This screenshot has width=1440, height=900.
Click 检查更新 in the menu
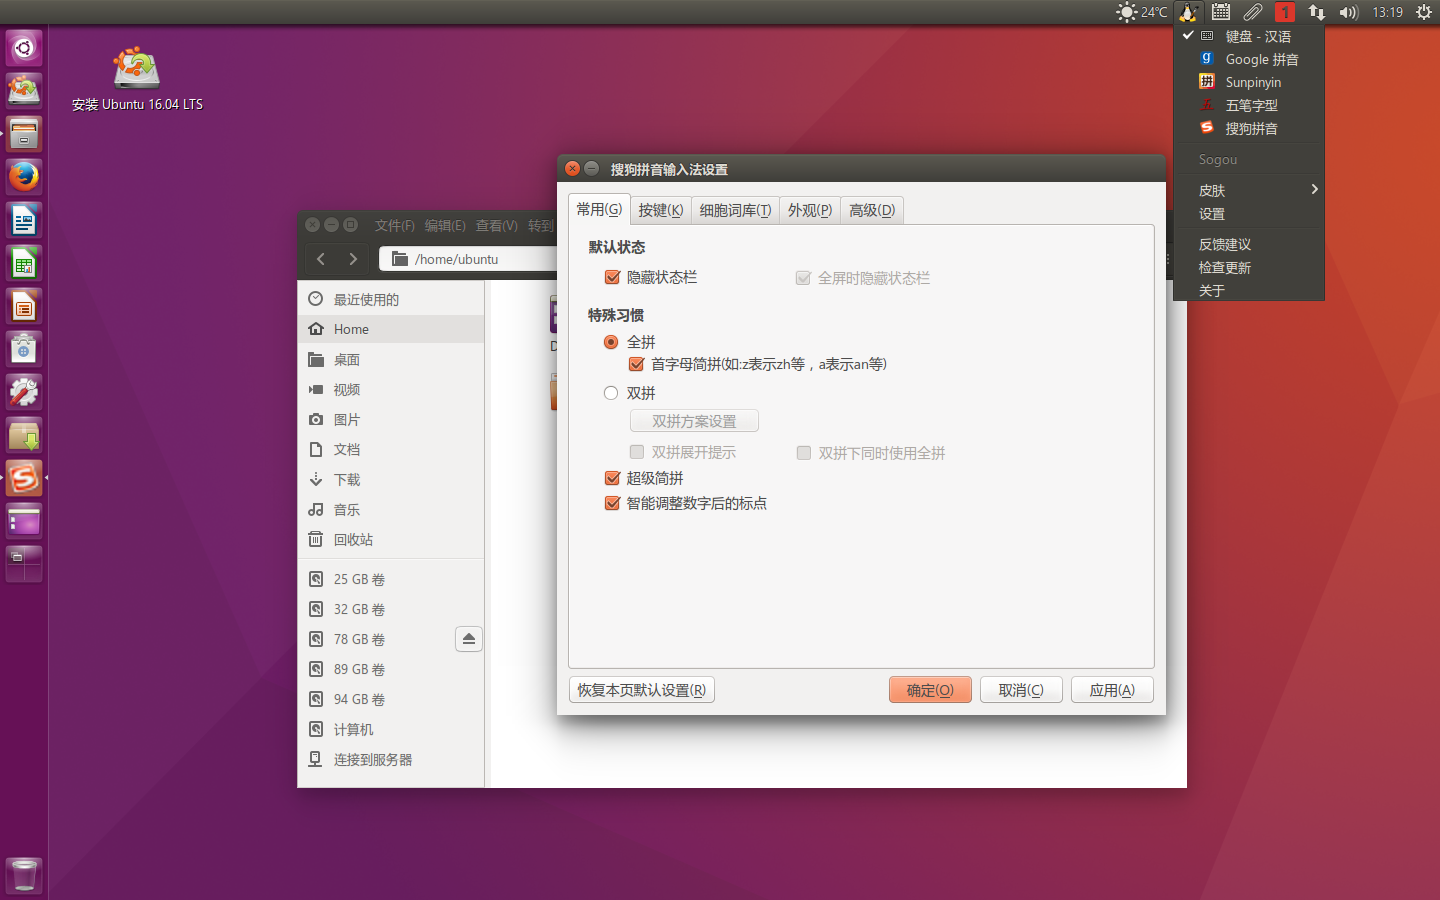coord(1249,267)
